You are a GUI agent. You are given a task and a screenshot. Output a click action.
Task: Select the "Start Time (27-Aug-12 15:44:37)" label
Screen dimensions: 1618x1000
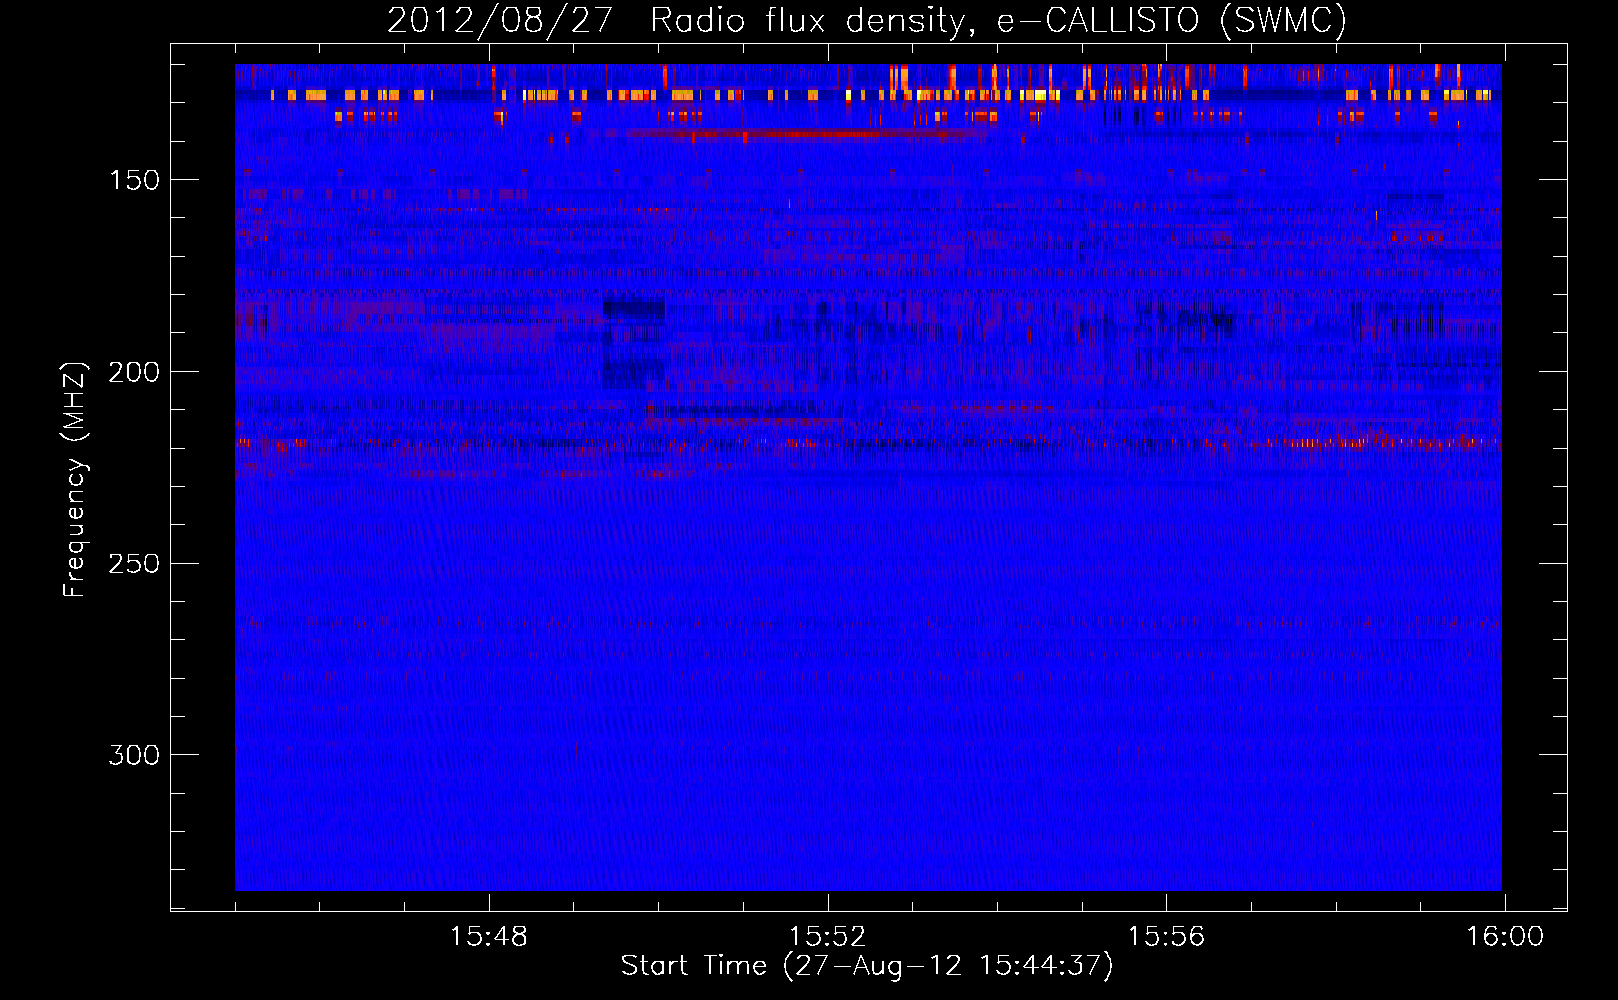(x=867, y=966)
